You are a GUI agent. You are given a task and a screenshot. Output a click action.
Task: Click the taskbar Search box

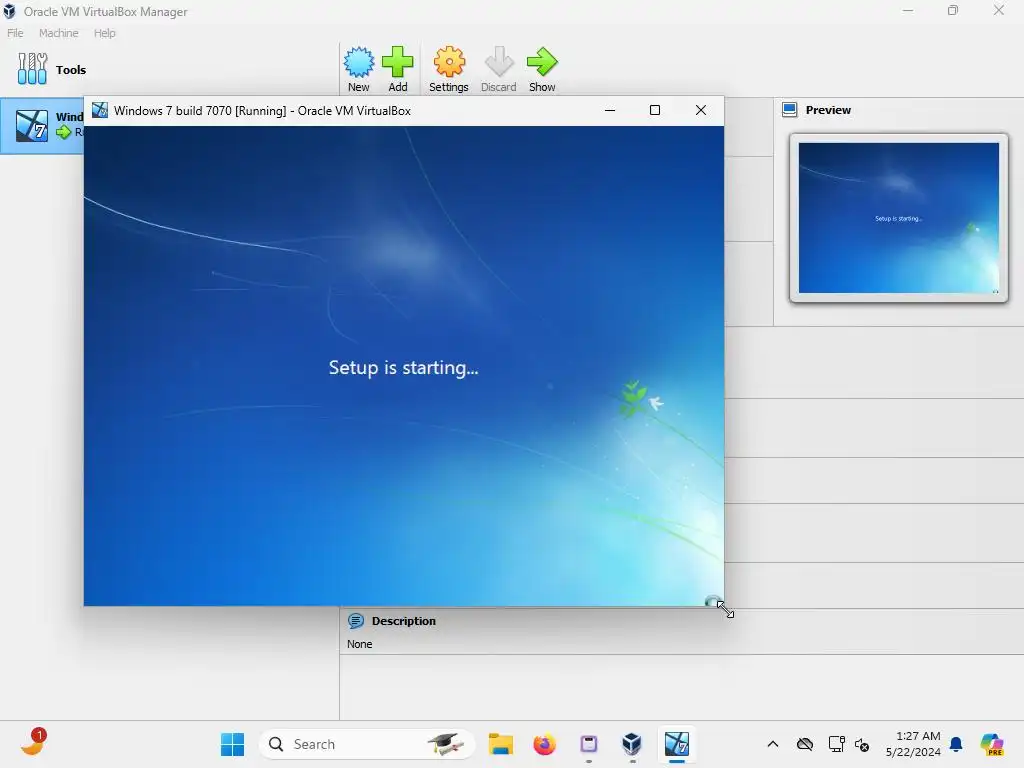pos(366,744)
